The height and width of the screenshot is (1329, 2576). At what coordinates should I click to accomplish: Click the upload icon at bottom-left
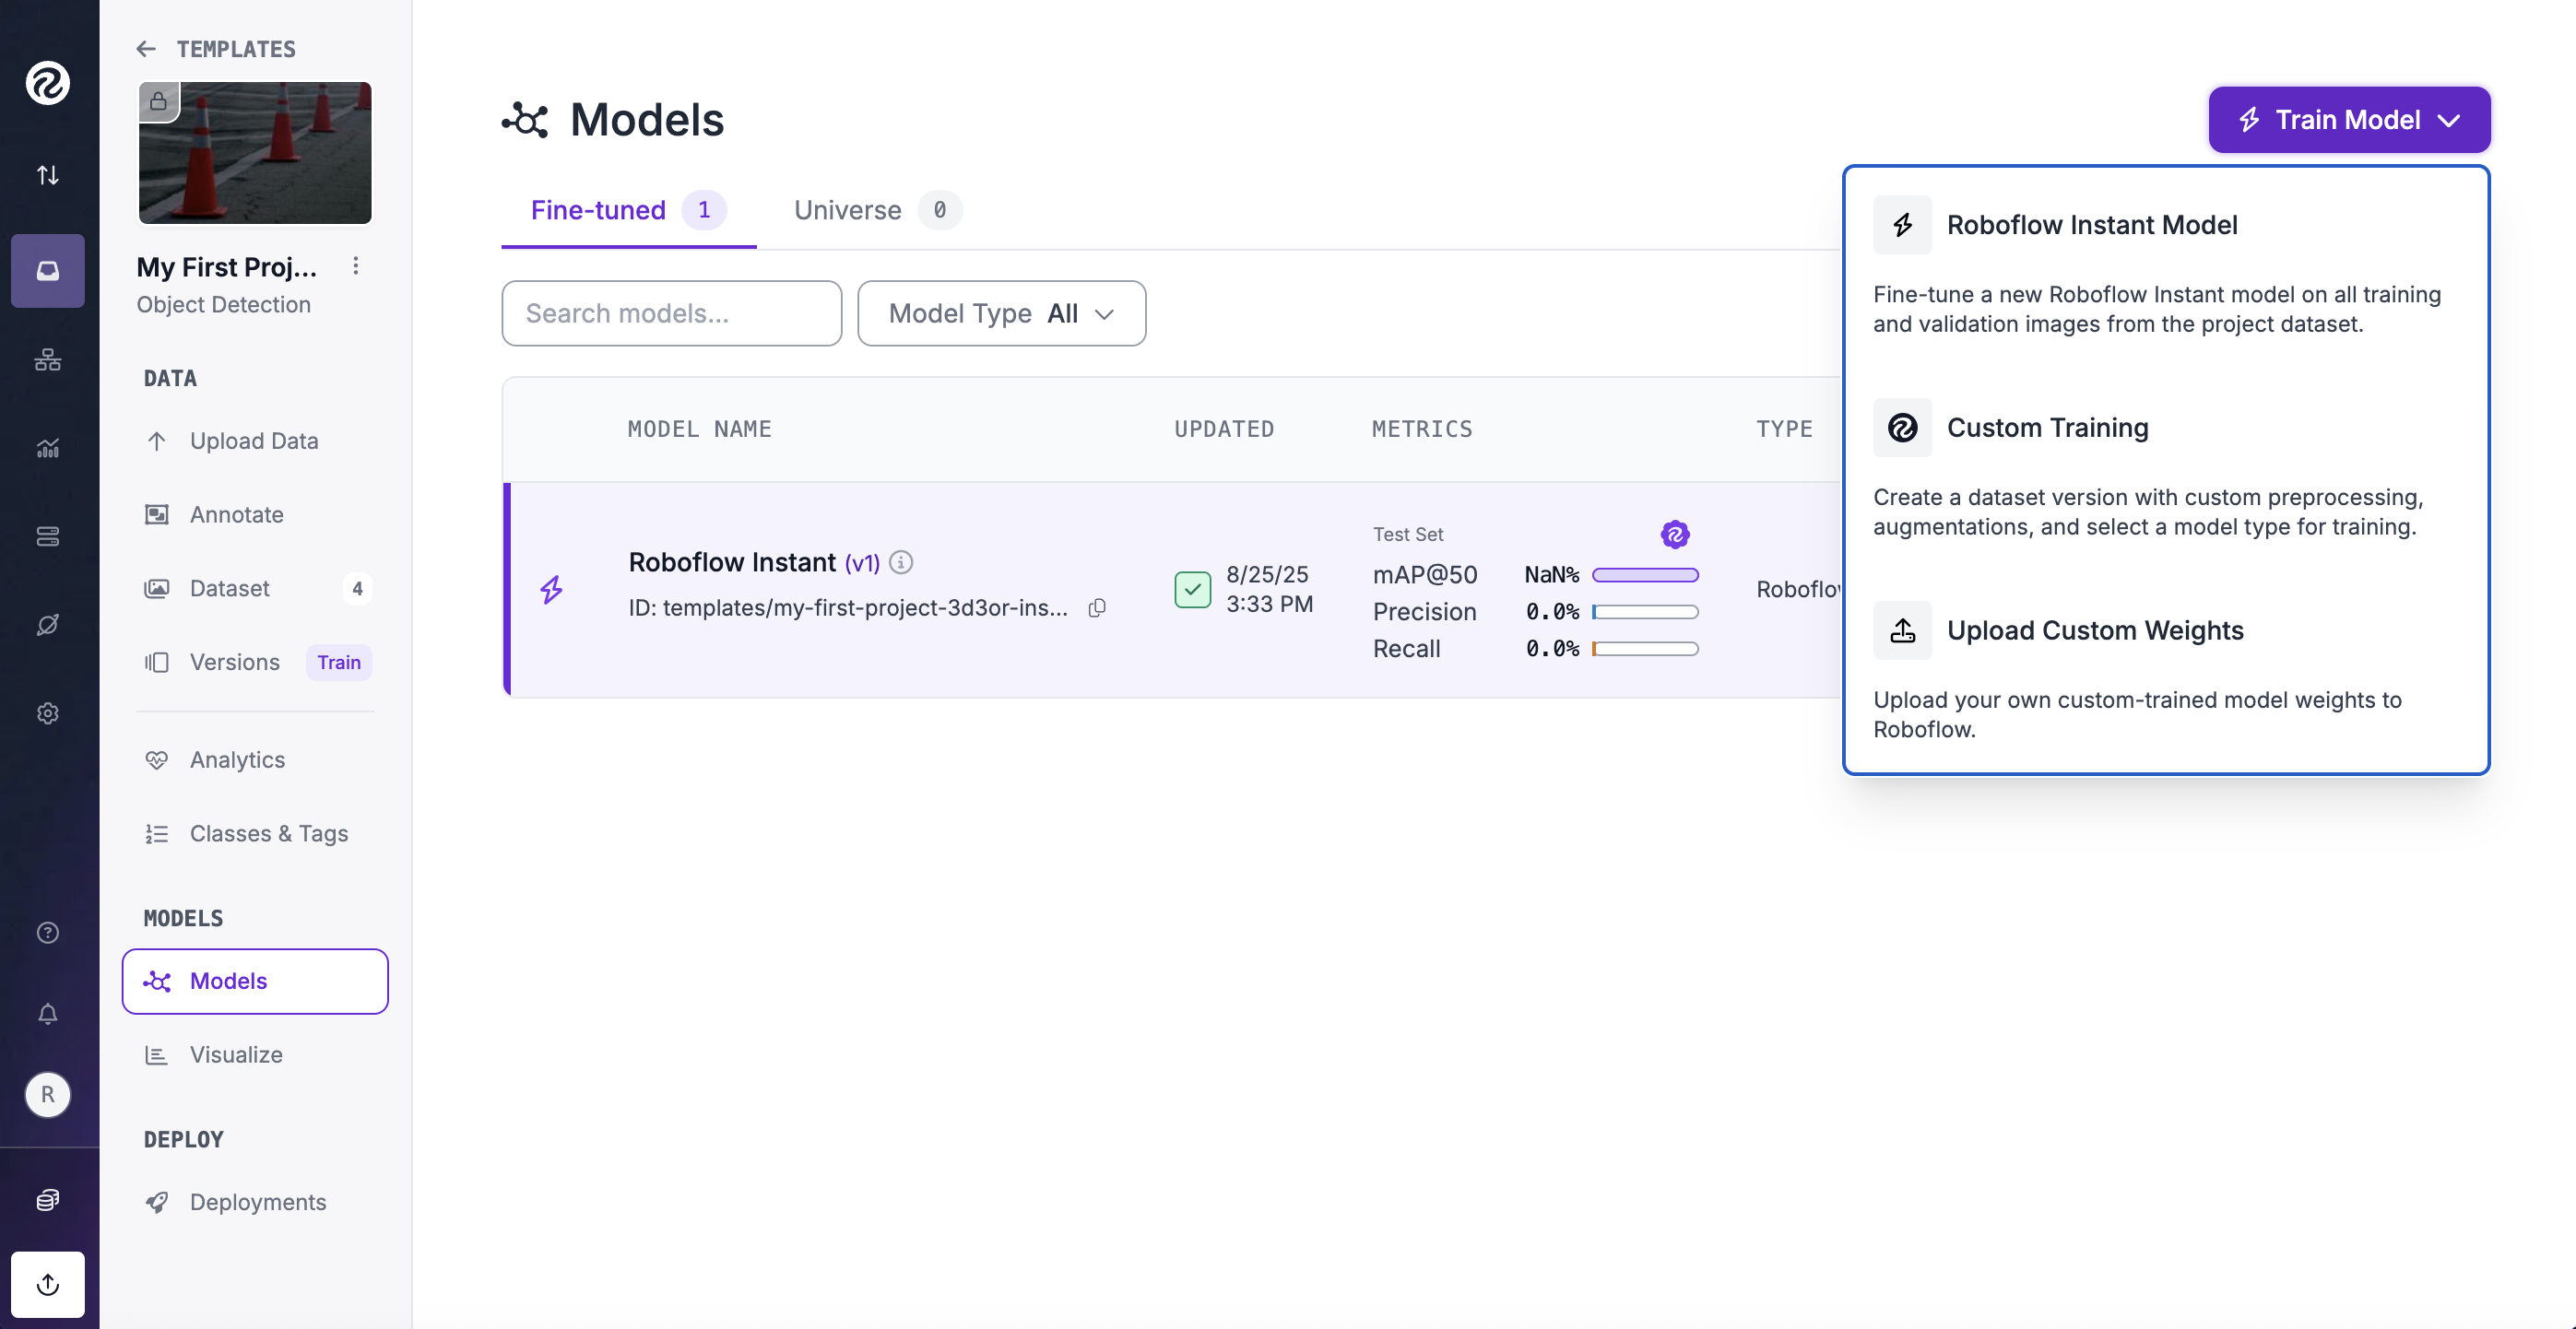47,1284
